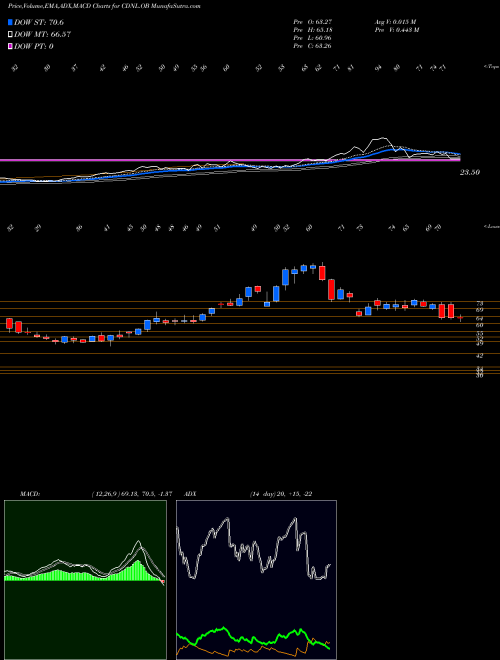Open the MACD histogram chart panel
The width and height of the screenshot is (500, 660).
coord(85,580)
